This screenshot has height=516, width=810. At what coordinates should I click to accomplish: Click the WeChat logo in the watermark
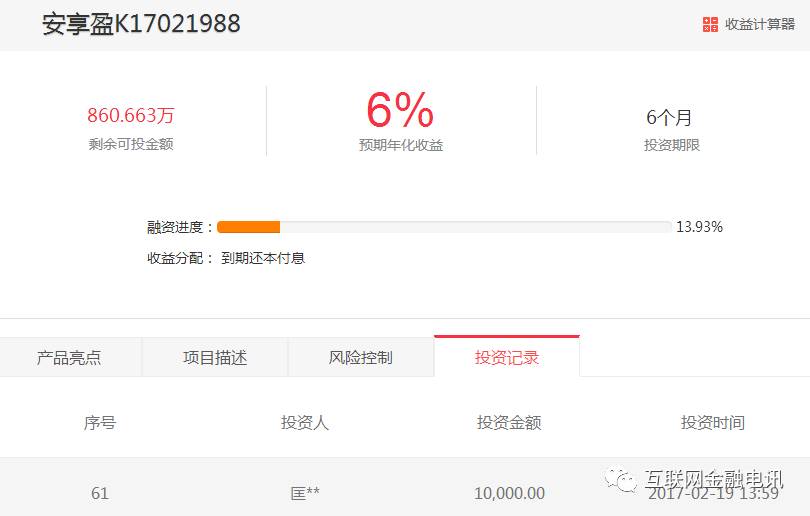pos(620,480)
